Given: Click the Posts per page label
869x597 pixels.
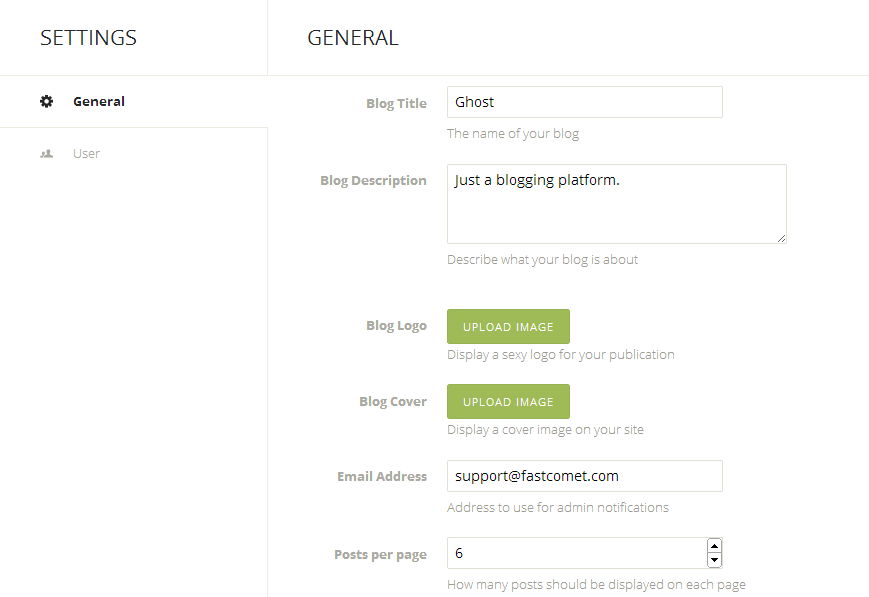Looking at the screenshot, I should [380, 555].
